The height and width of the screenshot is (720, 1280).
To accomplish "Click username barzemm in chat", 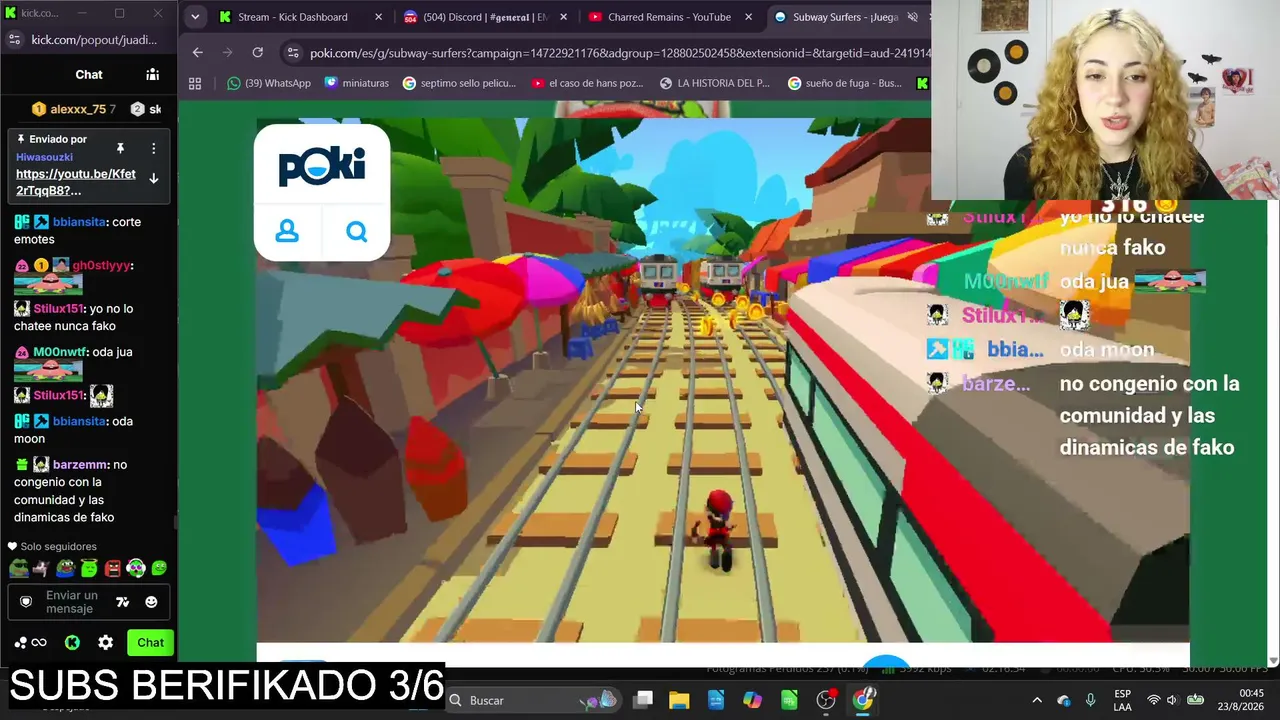I will [80, 464].
